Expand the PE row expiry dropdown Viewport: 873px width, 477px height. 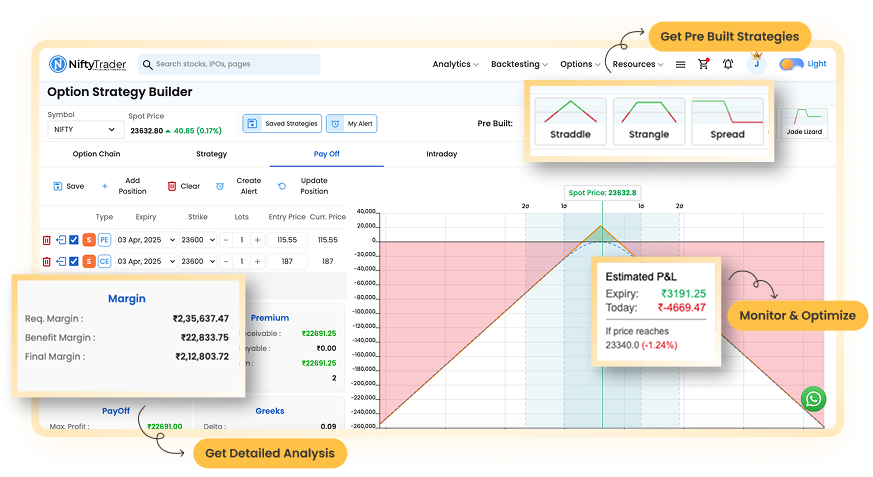coord(145,240)
